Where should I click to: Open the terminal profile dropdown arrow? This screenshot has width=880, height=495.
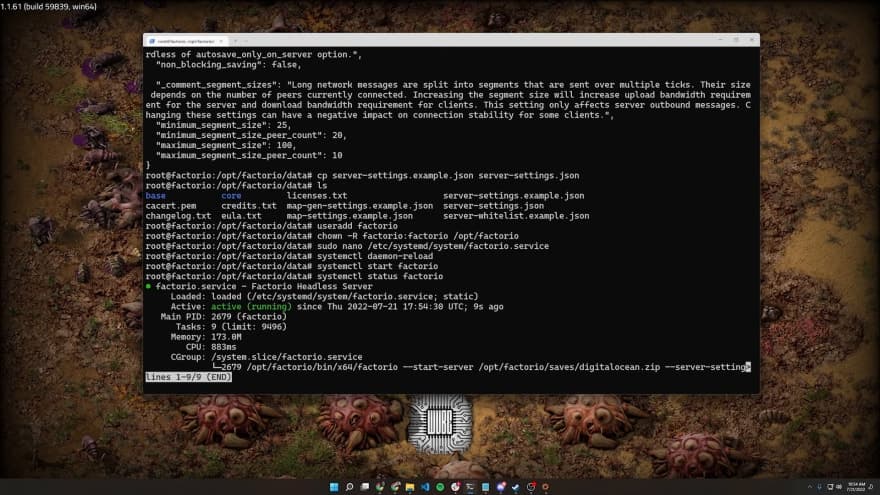pos(246,41)
